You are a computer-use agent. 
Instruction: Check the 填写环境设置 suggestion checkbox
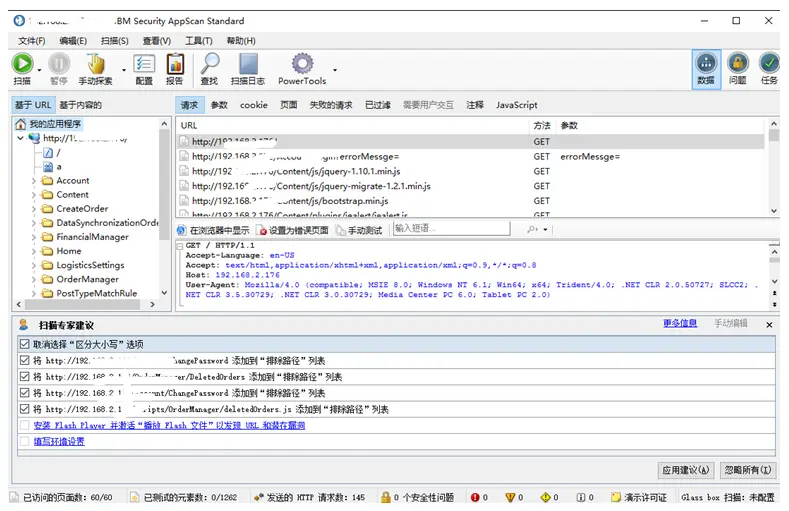pyautogui.click(x=24, y=442)
